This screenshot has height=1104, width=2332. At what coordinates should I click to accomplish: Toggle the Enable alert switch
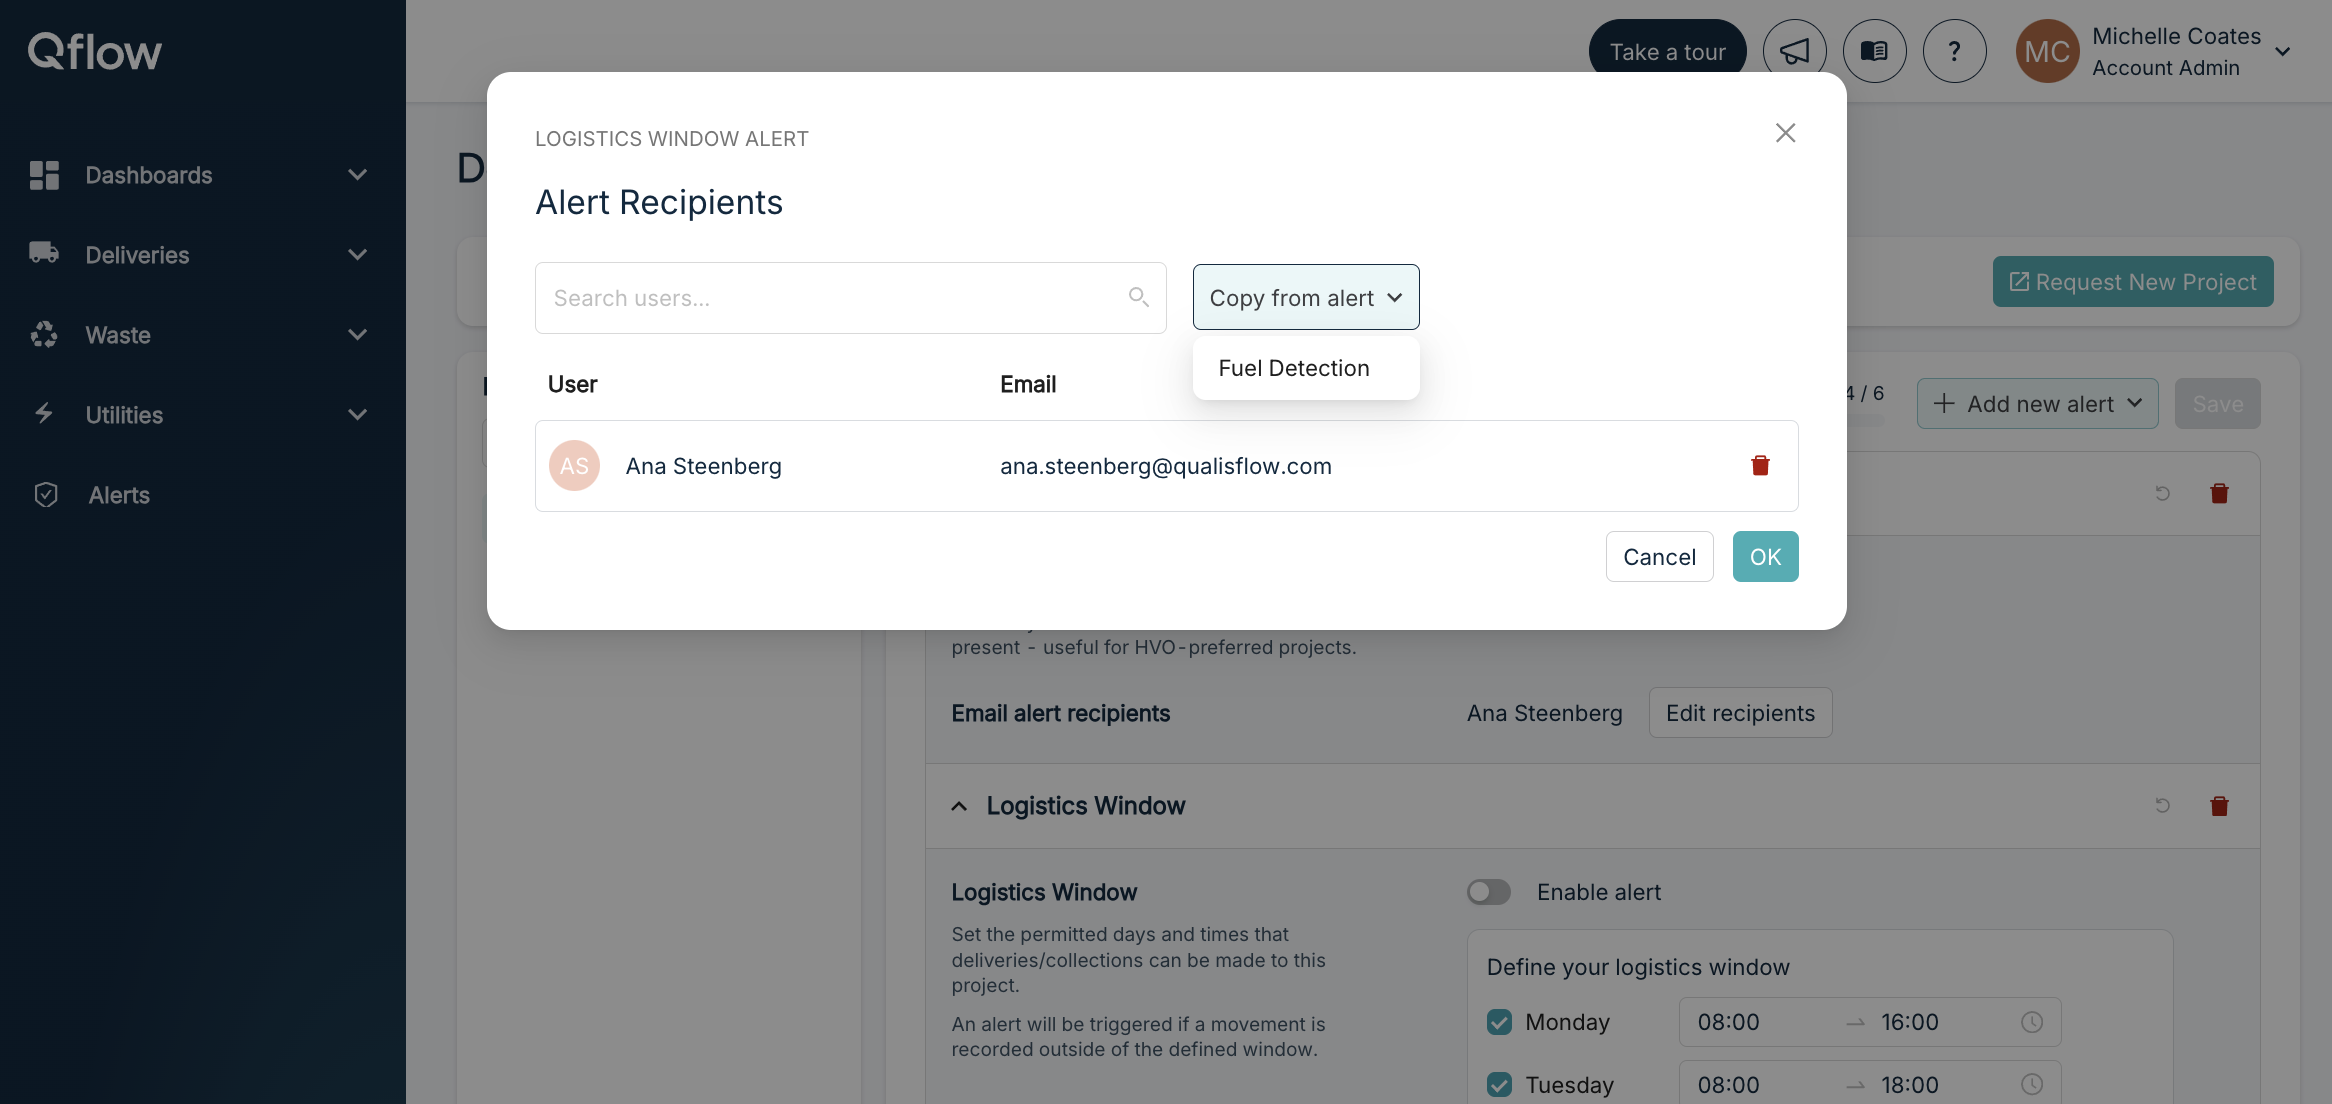(x=1488, y=892)
